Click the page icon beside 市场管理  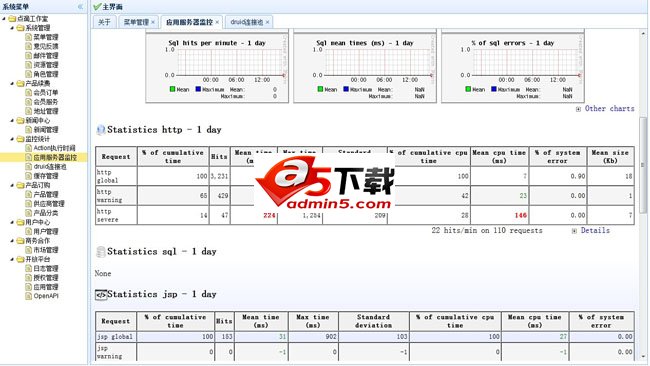click(29, 250)
